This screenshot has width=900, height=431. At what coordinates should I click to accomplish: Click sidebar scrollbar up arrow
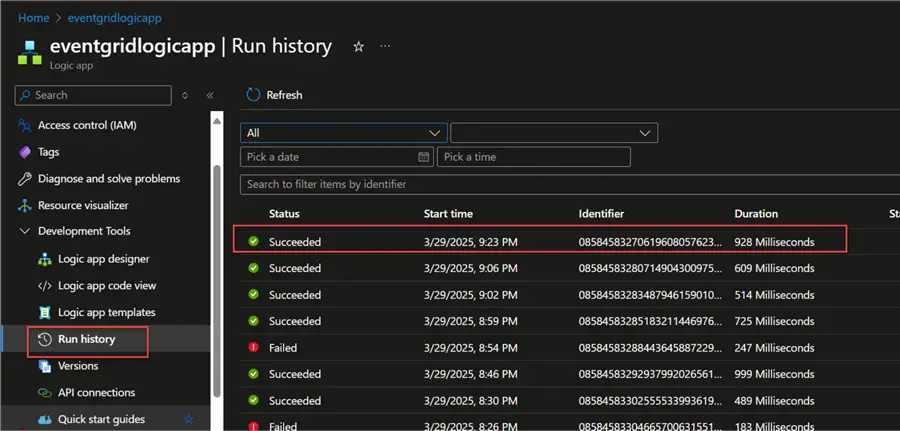[x=217, y=121]
